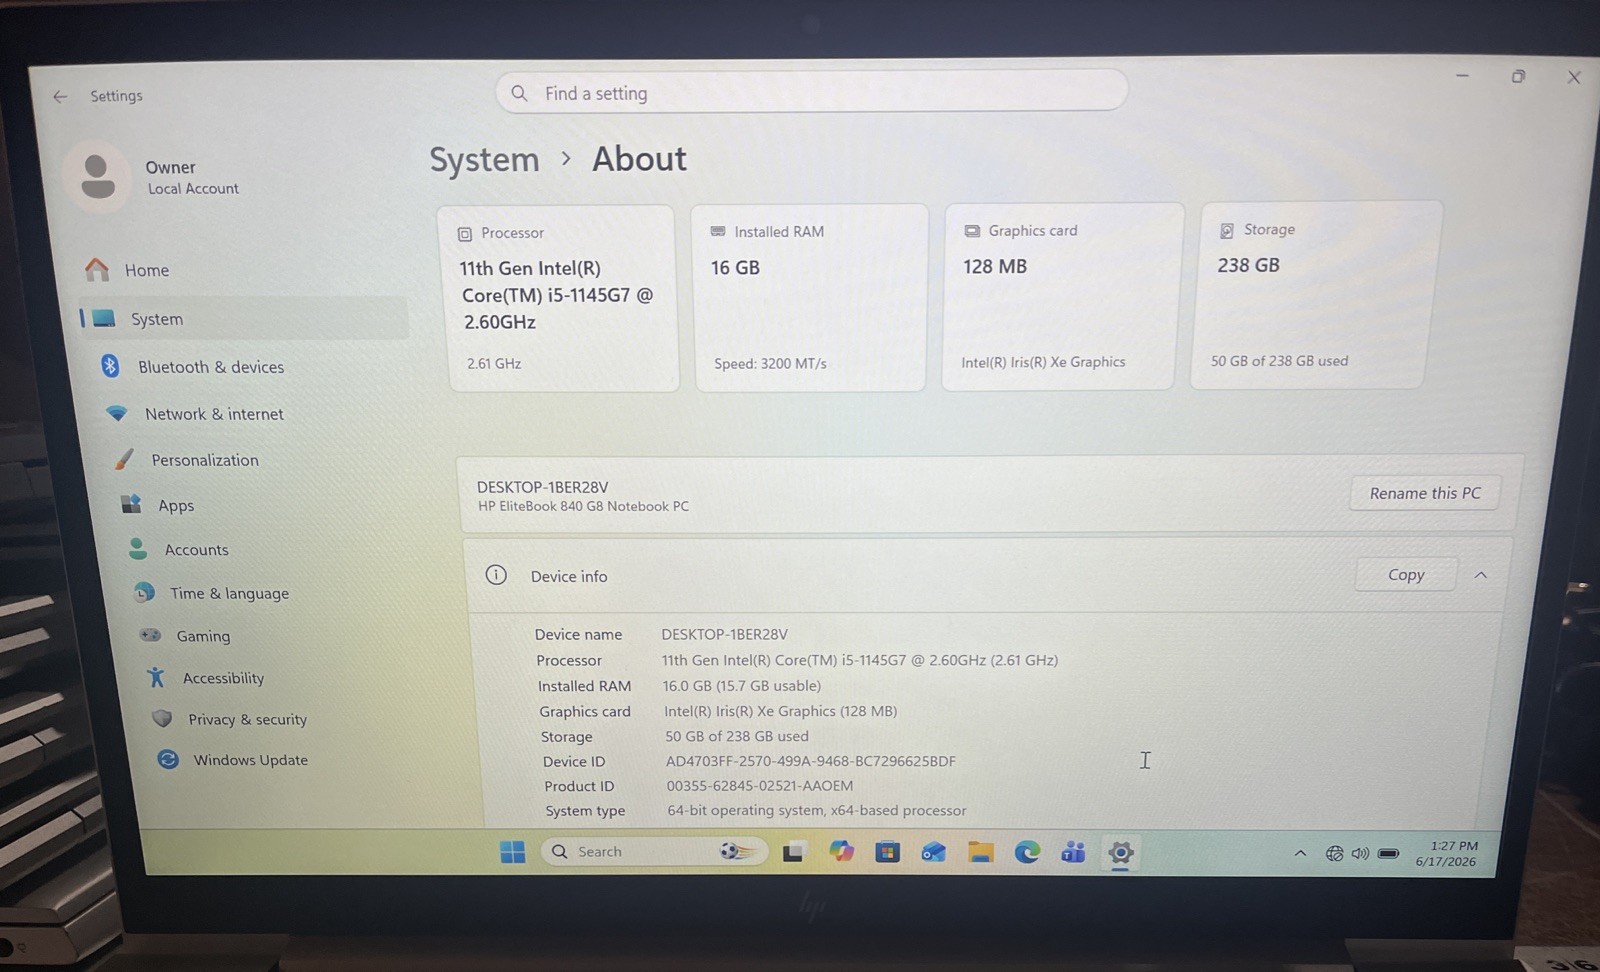The width and height of the screenshot is (1600, 972).
Task: Open Microsoft Store from taskbar
Action: 887,852
